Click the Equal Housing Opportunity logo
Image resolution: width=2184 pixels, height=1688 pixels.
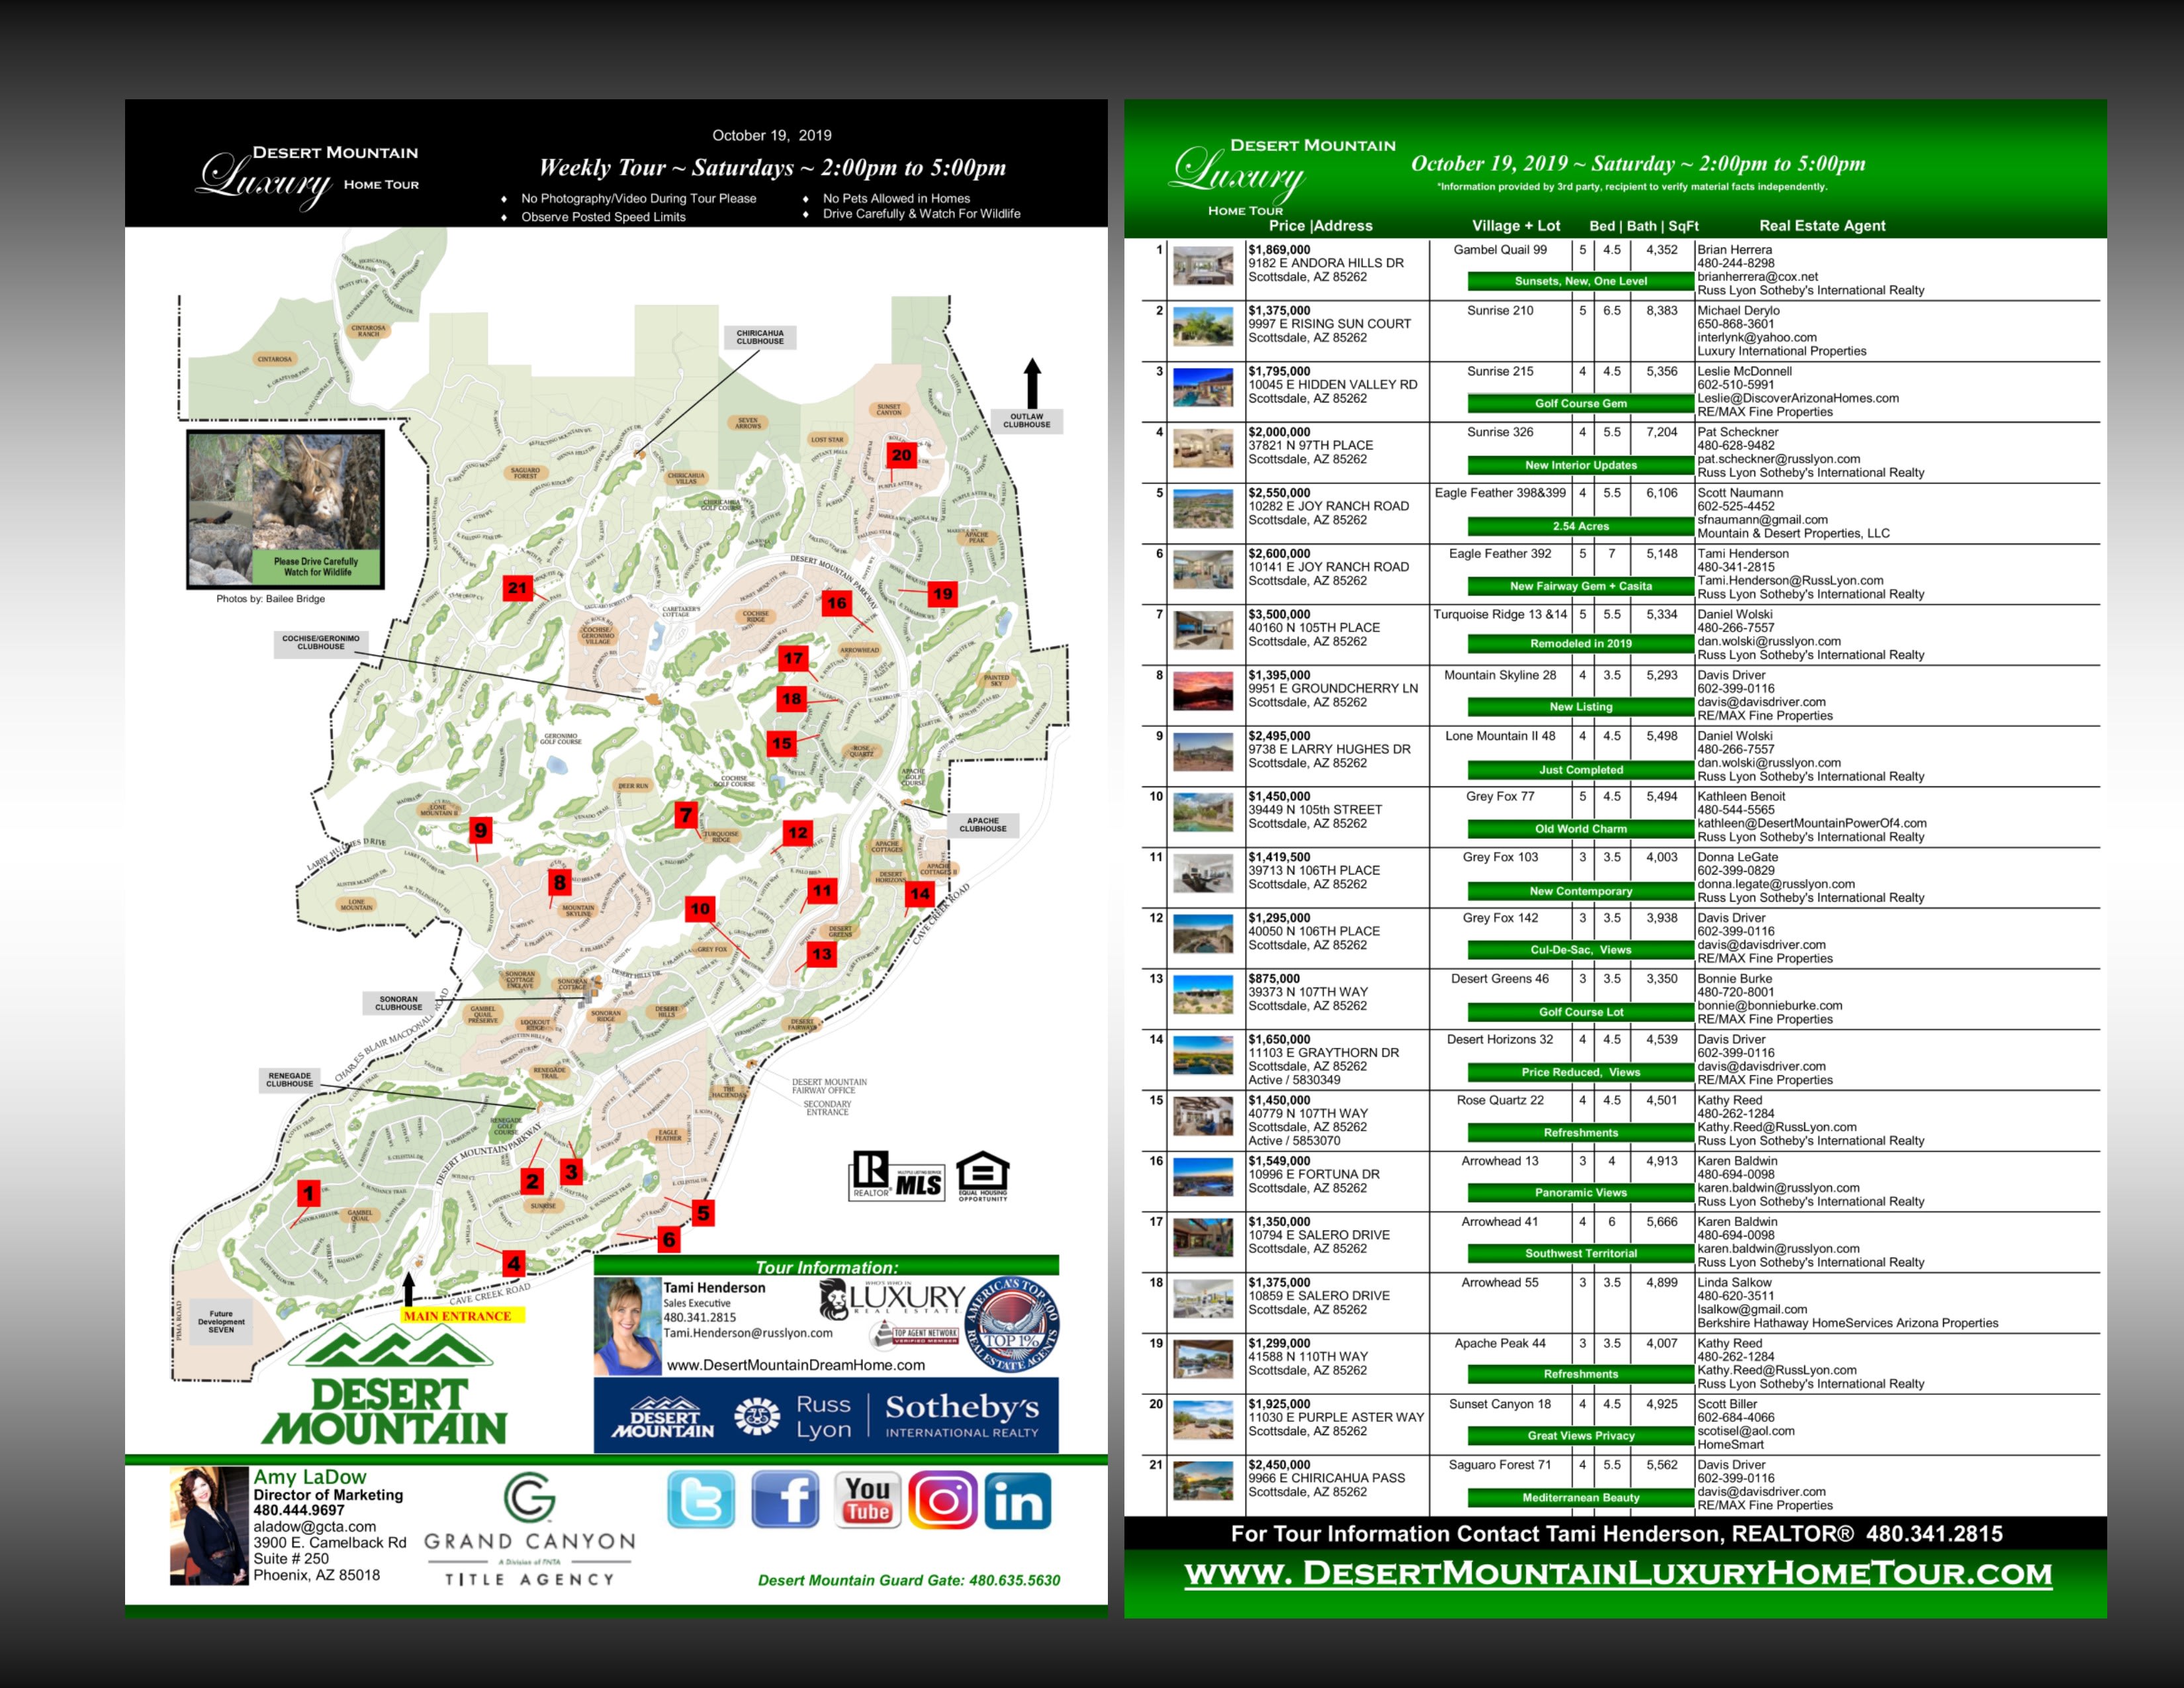[983, 1176]
